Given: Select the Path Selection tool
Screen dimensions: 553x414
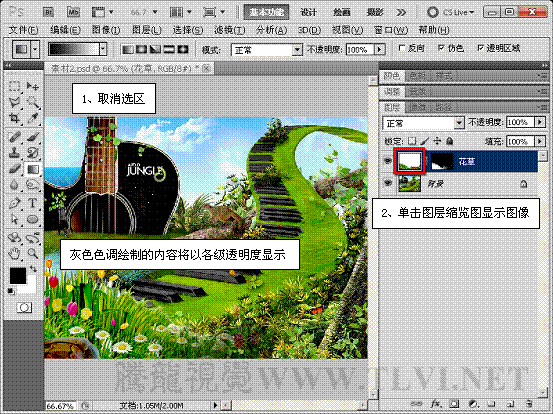Looking at the screenshot, I should (14, 219).
